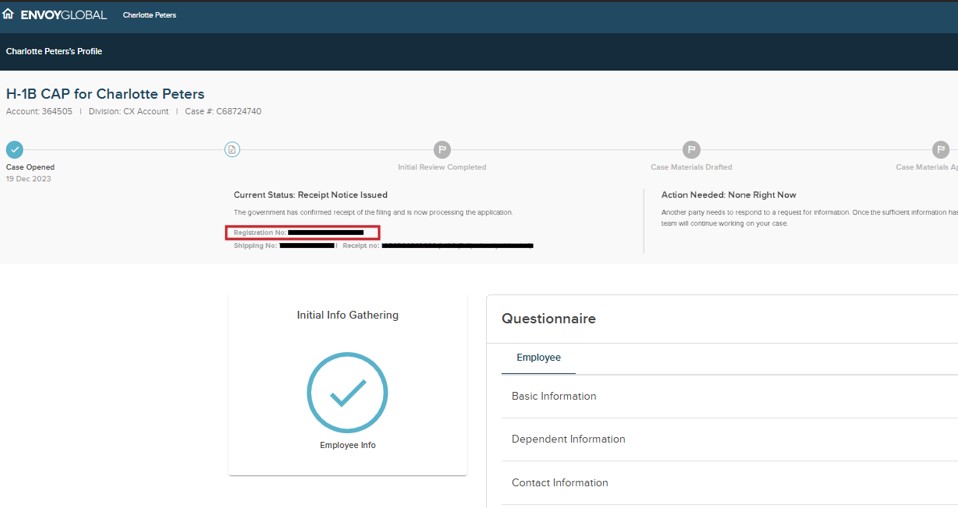Viewport: 958px width, 508px height.
Task: Click the home icon in the header
Action: point(9,14)
